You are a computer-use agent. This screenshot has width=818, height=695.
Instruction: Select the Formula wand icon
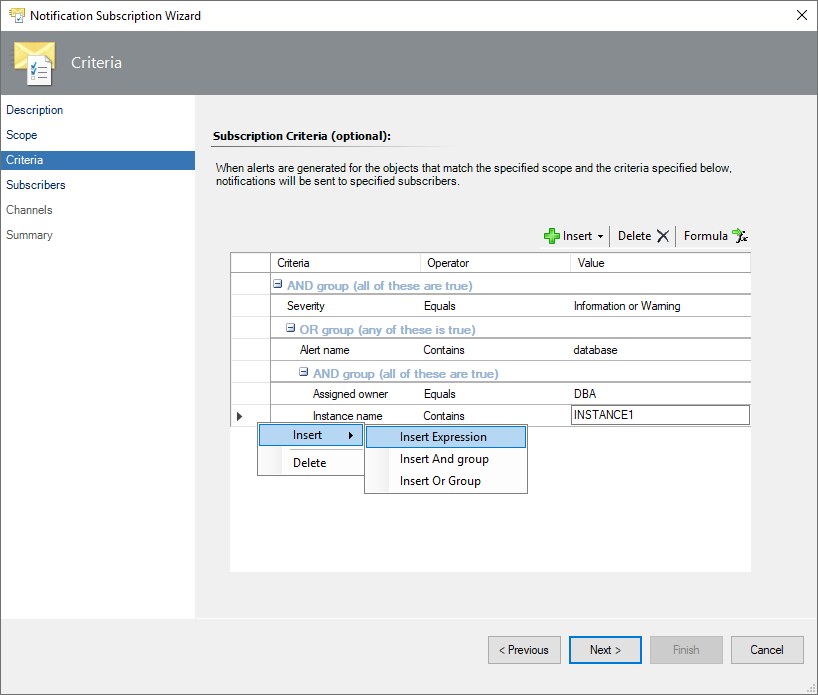[738, 236]
